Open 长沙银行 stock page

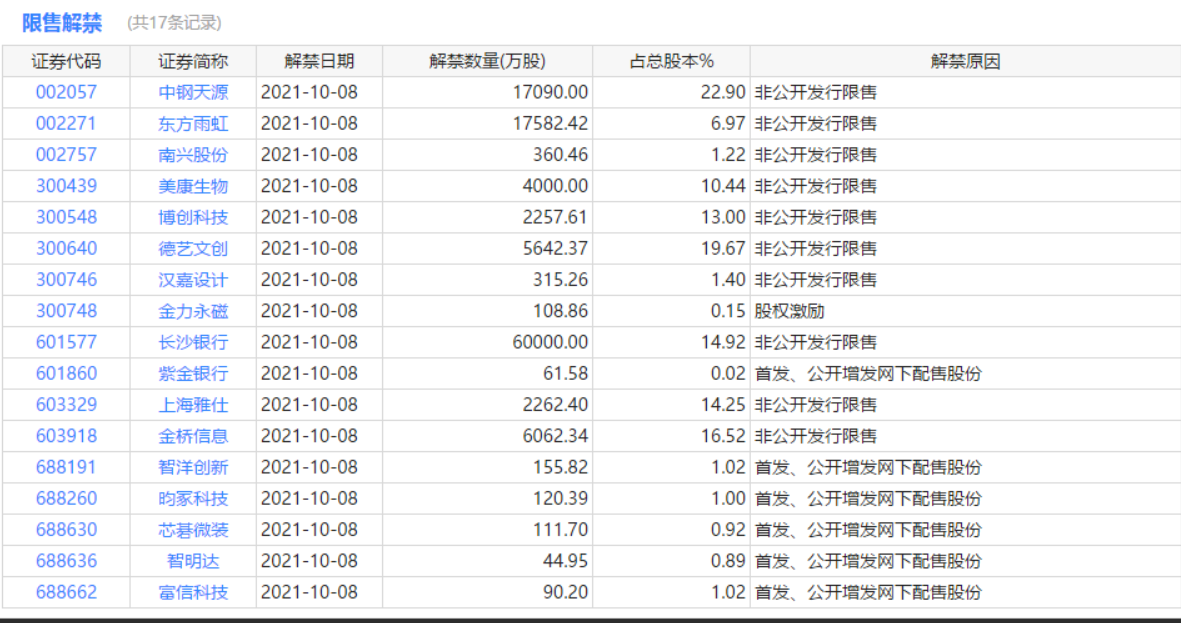coord(193,342)
